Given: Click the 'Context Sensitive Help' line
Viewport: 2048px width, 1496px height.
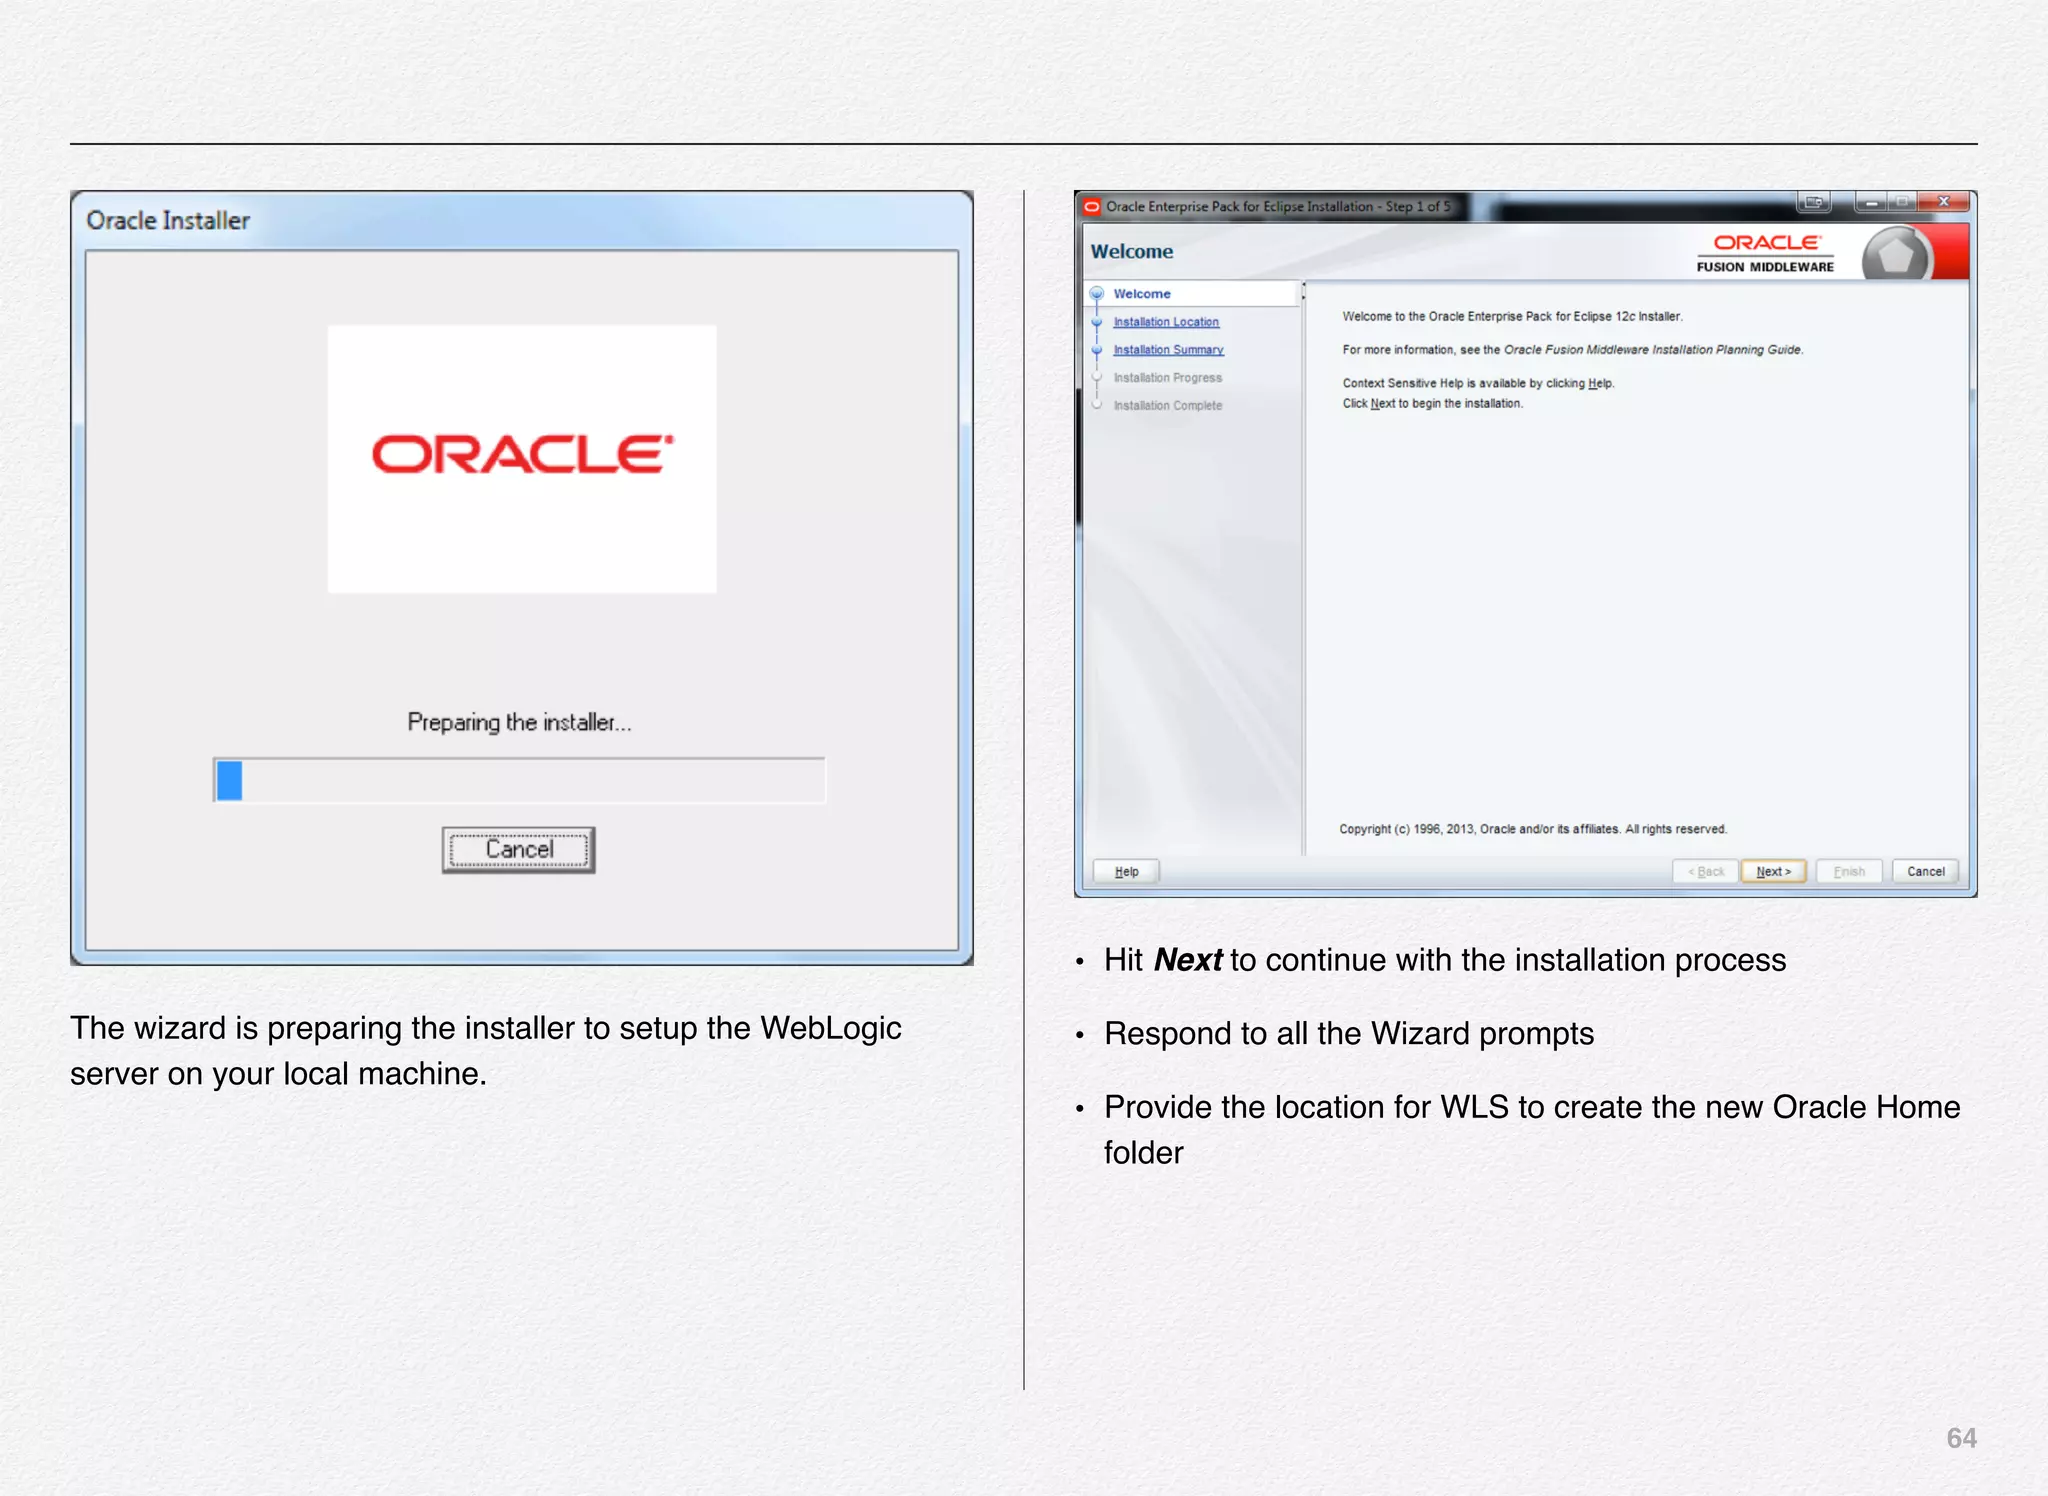Looking at the screenshot, I should [x=1478, y=384].
